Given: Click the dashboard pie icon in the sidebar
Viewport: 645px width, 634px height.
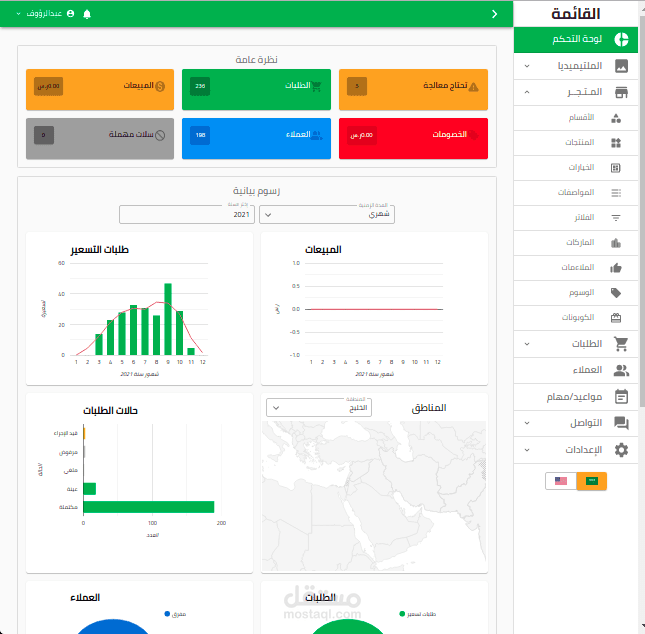Looking at the screenshot, I should pyautogui.click(x=621, y=40).
